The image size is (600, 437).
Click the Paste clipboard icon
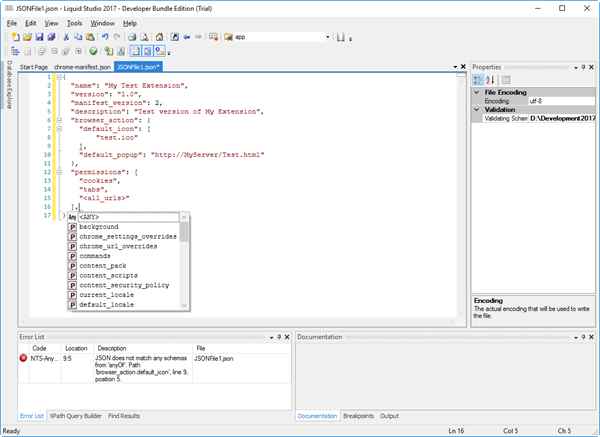[90, 37]
